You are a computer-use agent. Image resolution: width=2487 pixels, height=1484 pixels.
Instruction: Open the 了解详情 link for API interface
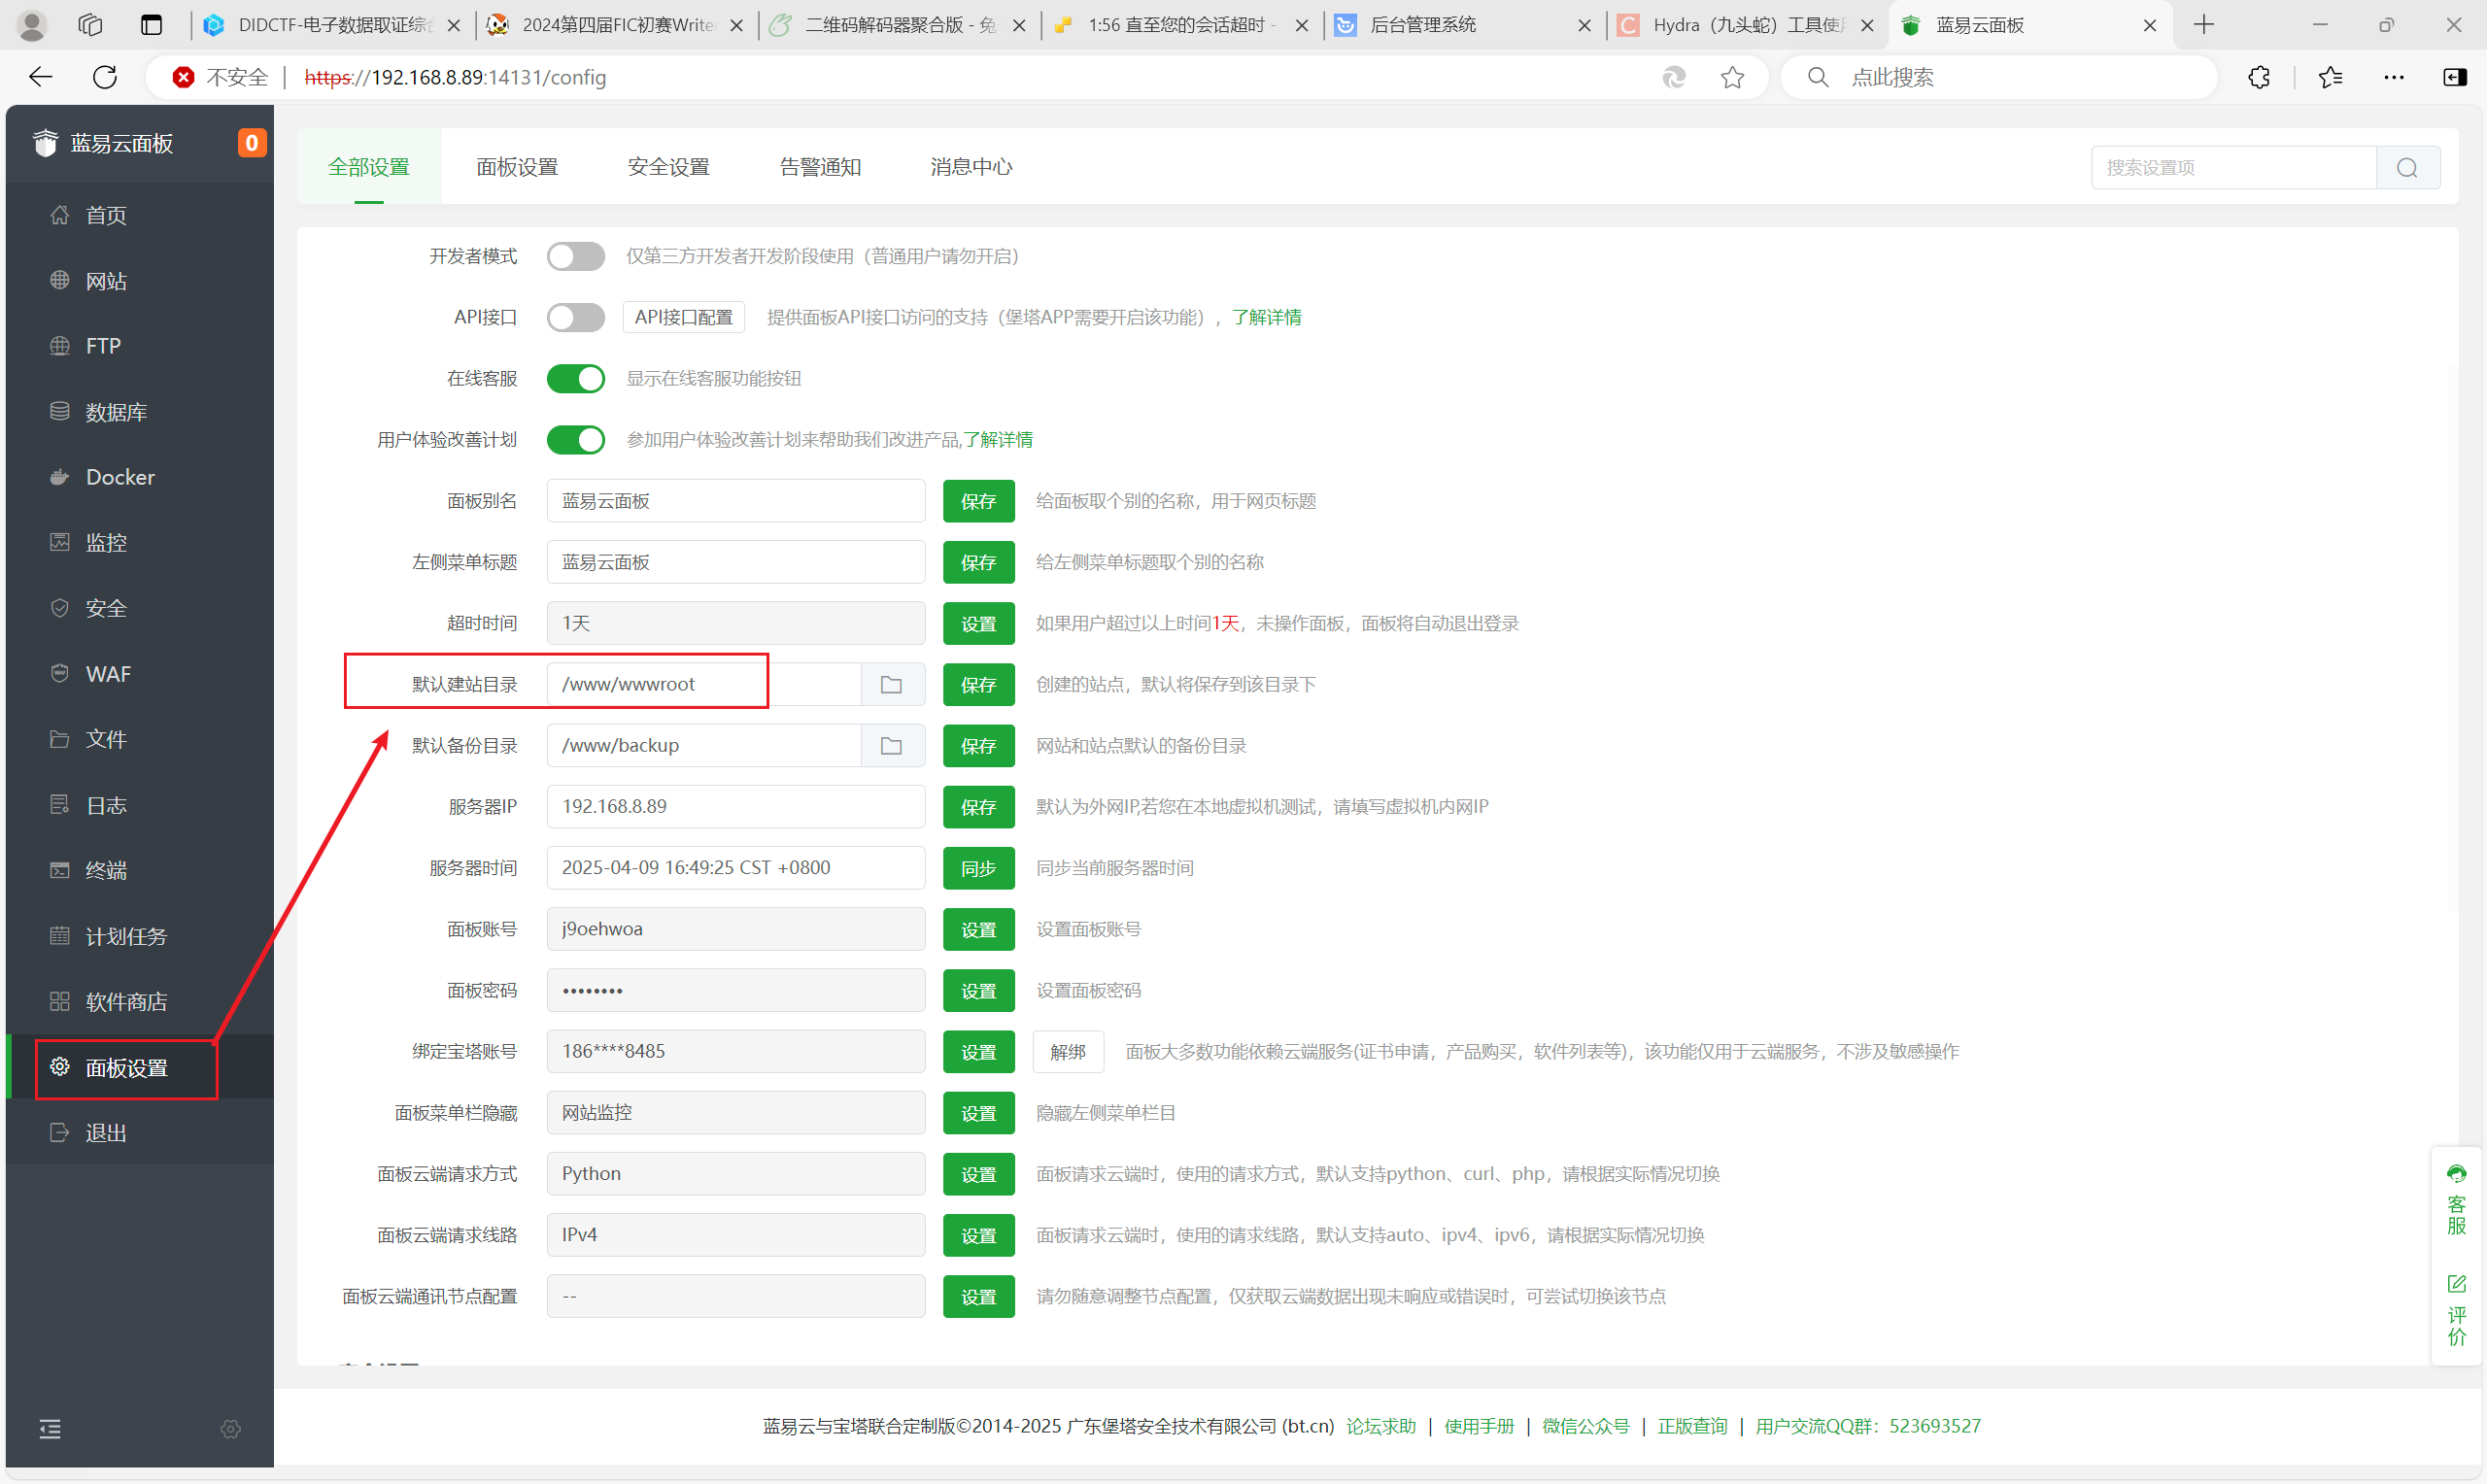click(x=1266, y=318)
